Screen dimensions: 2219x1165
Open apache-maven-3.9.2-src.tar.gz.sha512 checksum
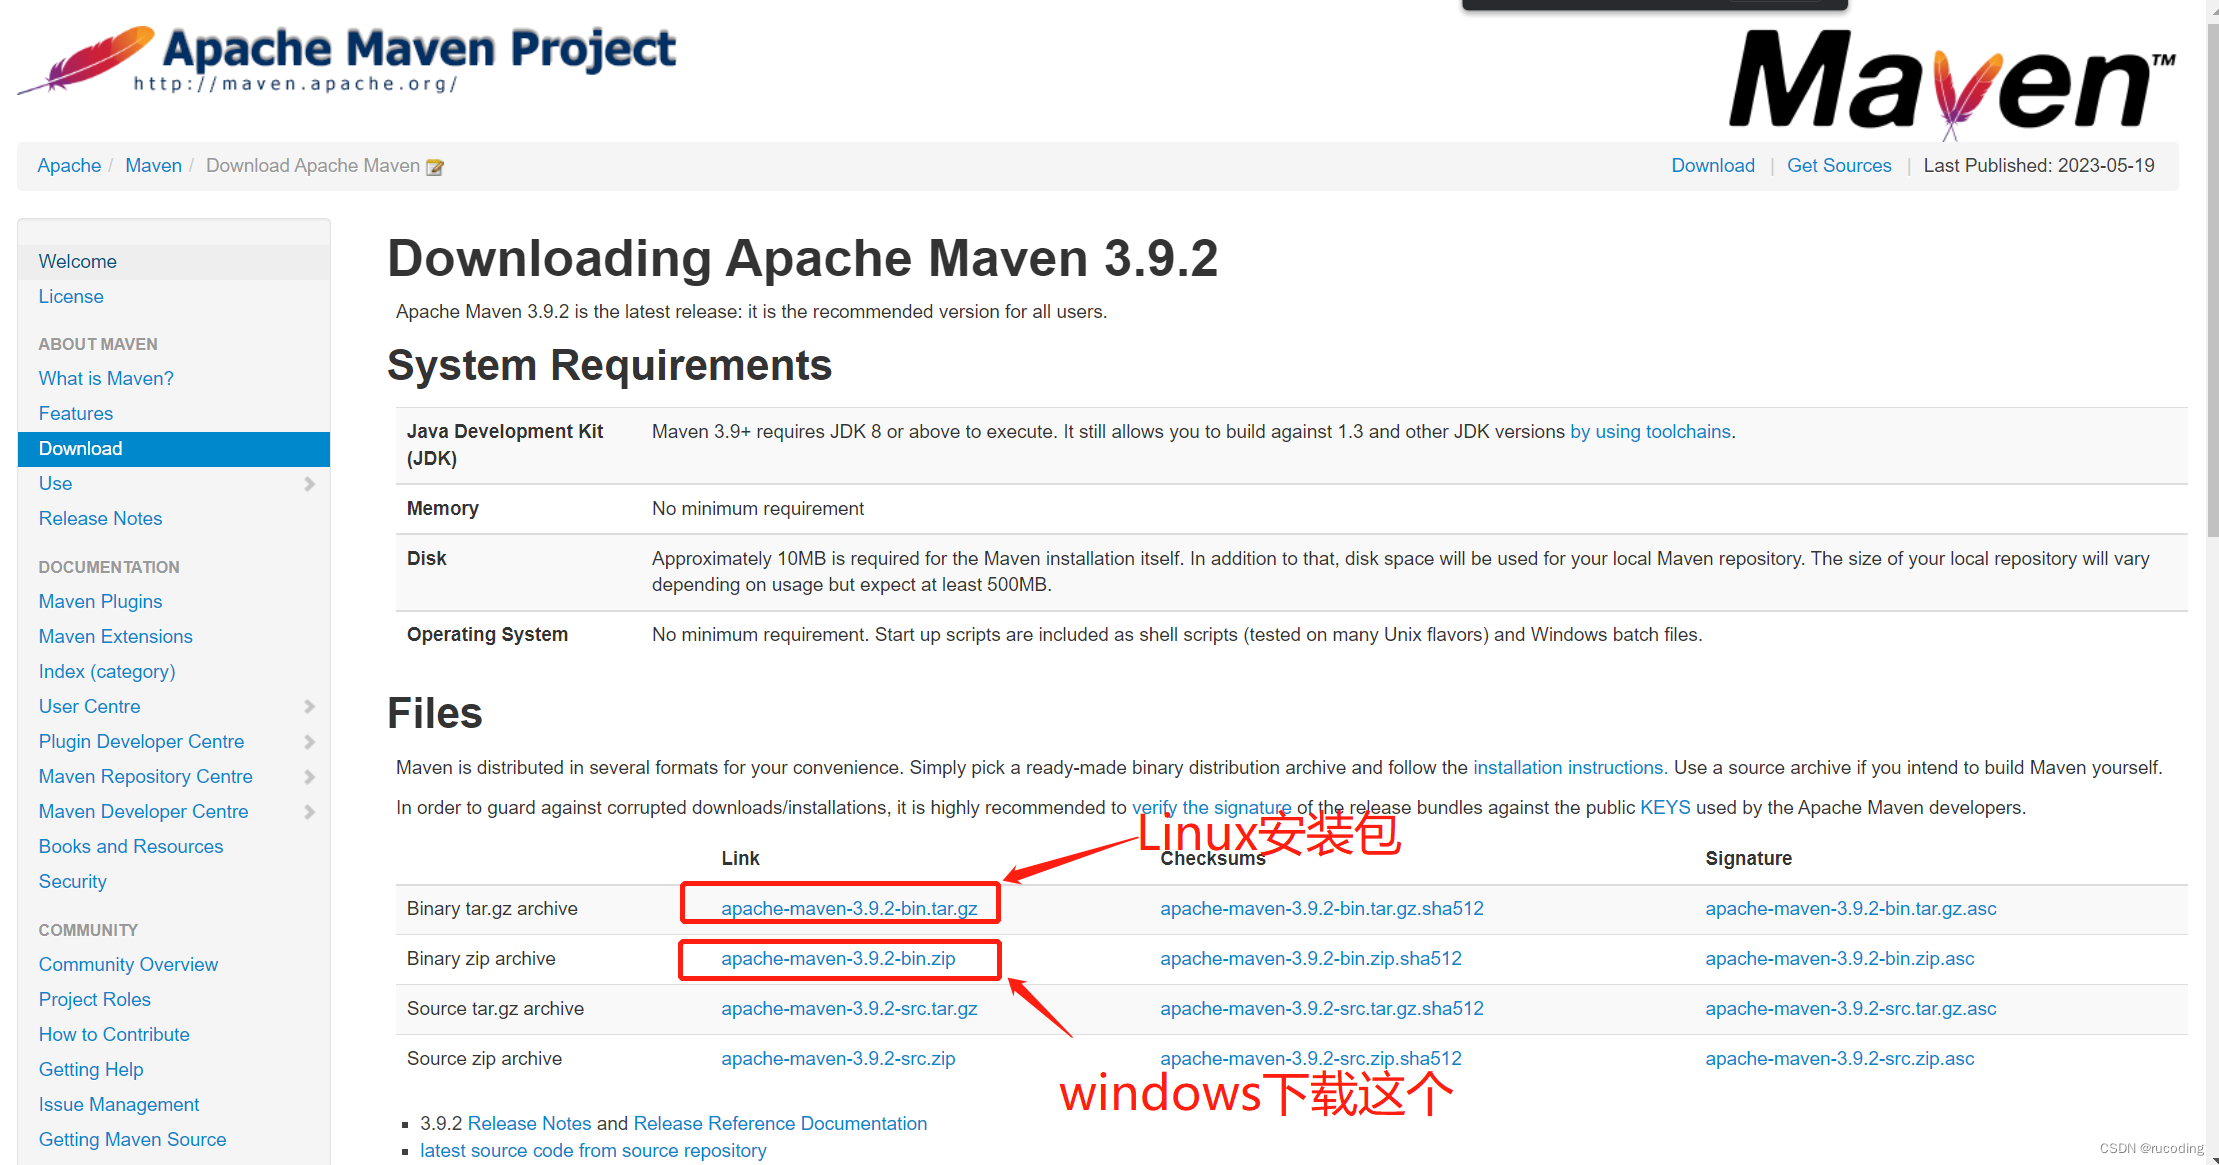1322,1009
